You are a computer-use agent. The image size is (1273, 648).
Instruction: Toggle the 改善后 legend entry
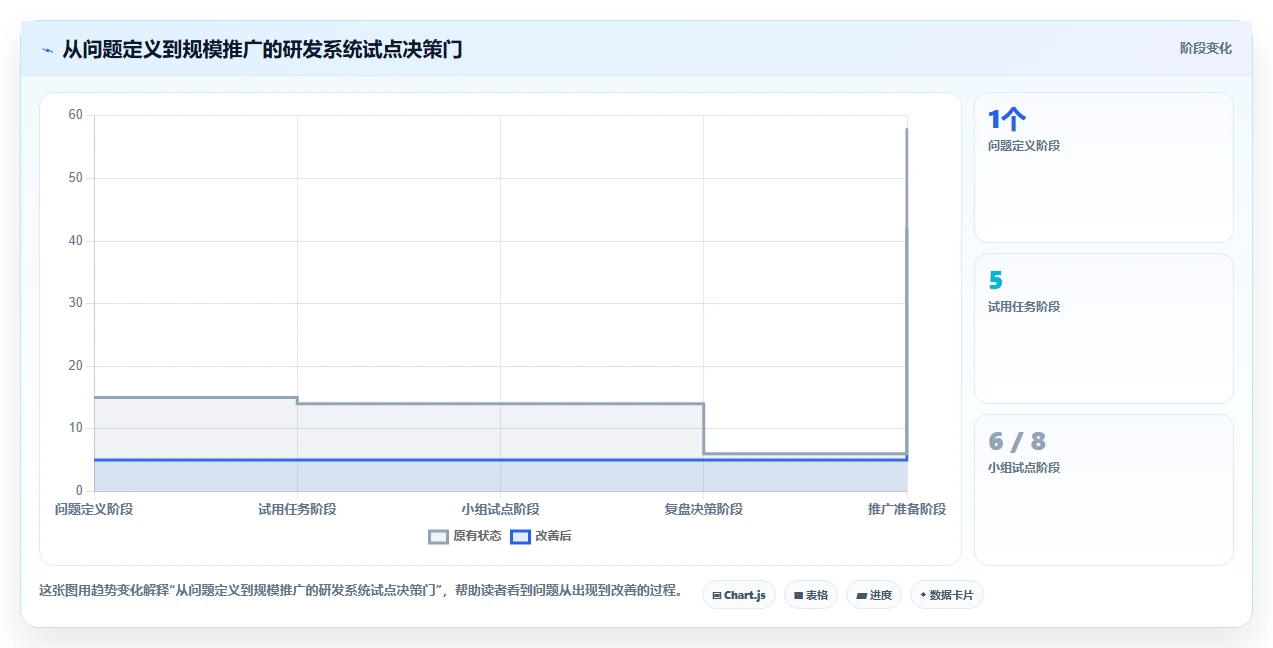pos(541,536)
